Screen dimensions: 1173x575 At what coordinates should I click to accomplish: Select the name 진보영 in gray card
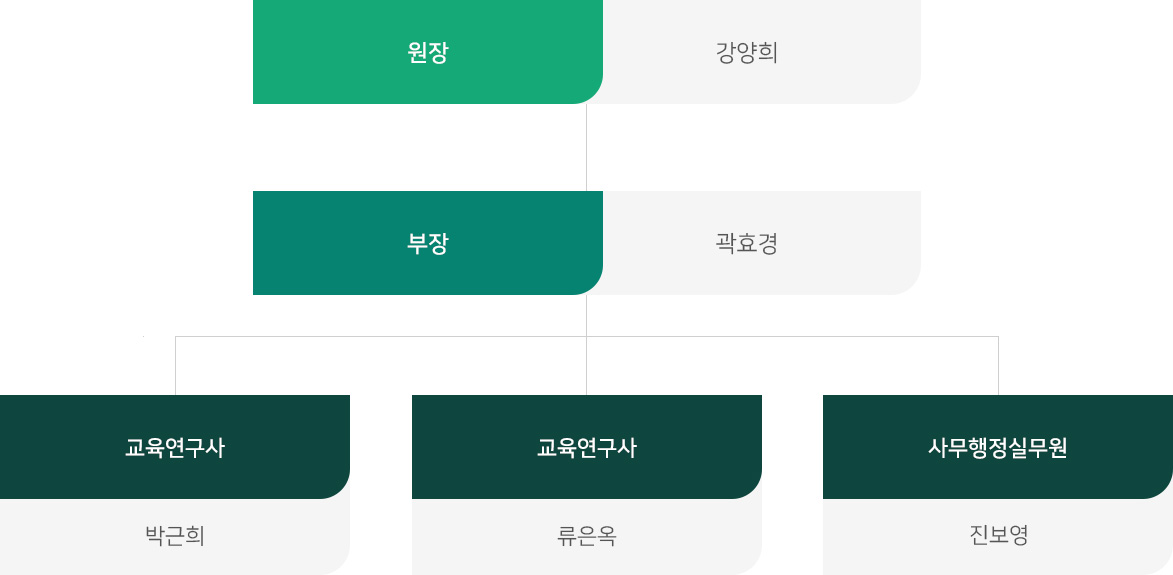(999, 535)
